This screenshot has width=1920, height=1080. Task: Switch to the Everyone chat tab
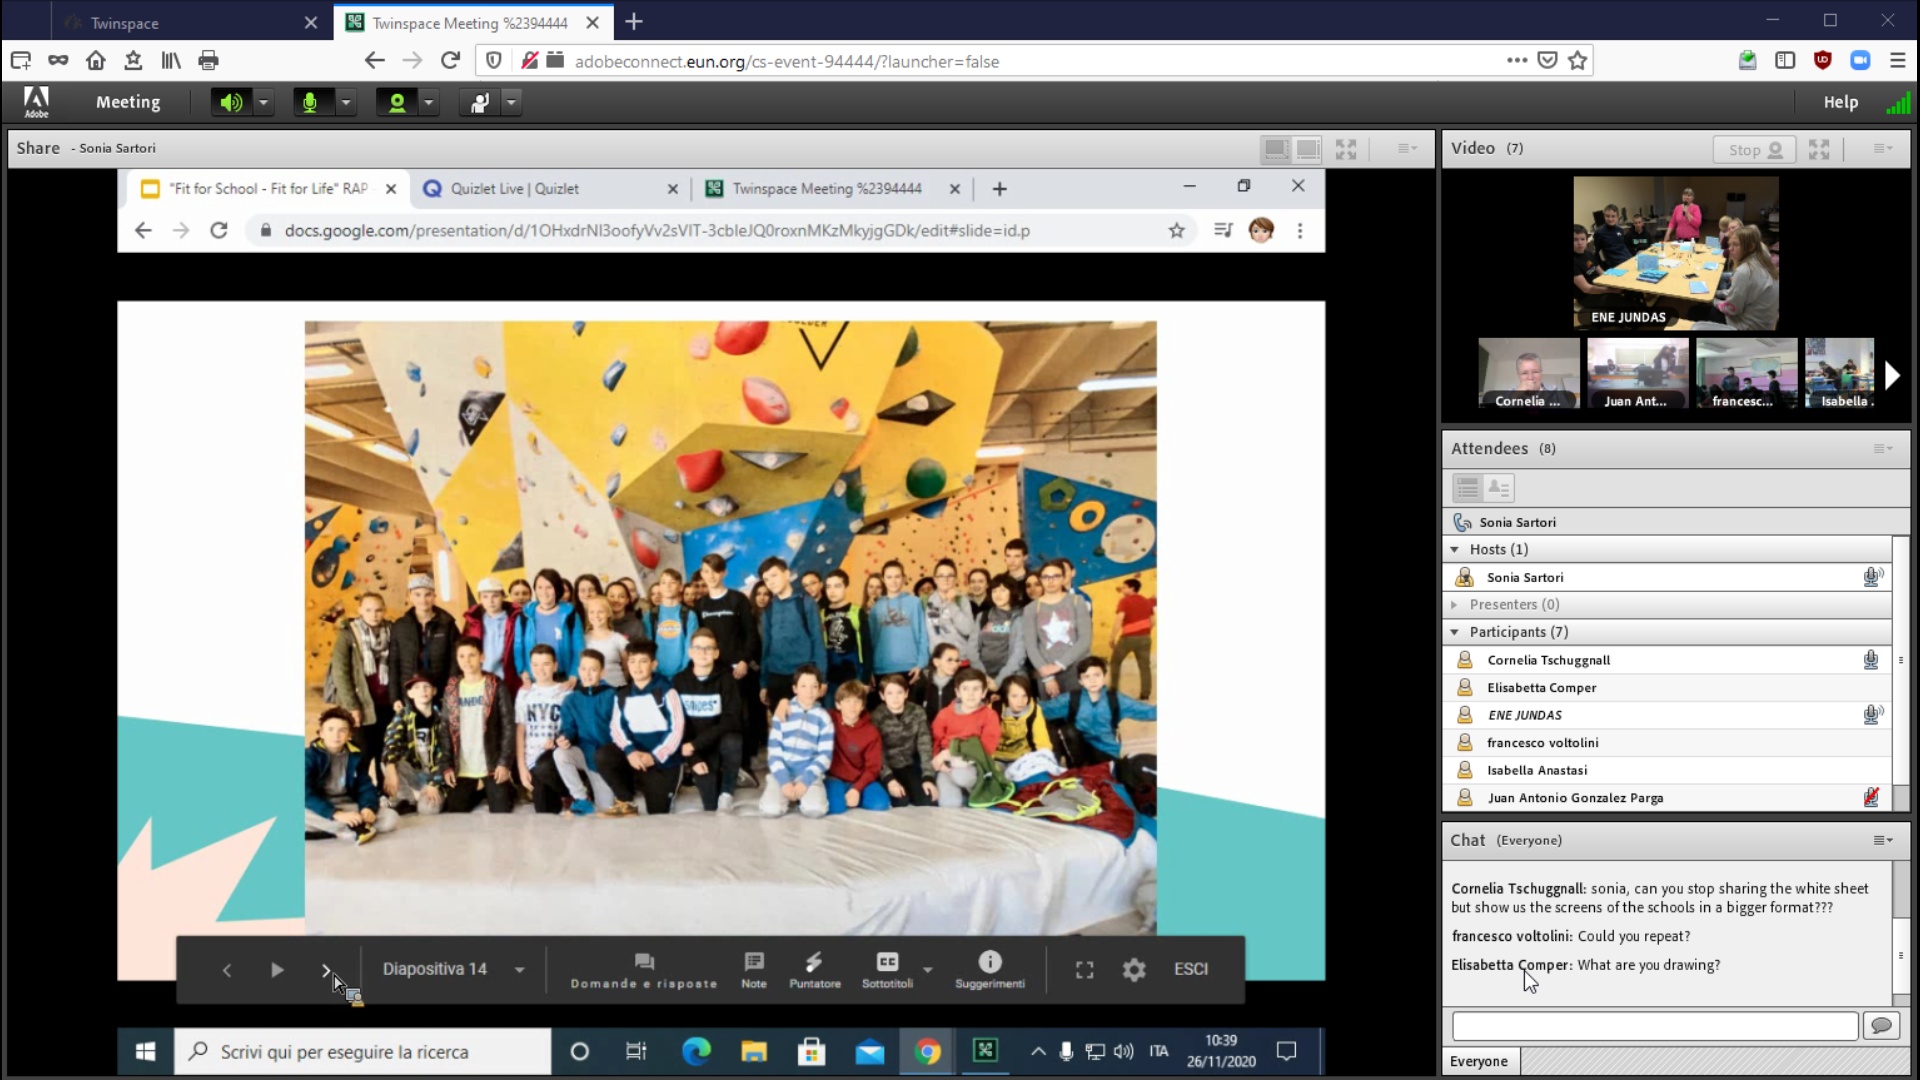pyautogui.click(x=1479, y=1061)
